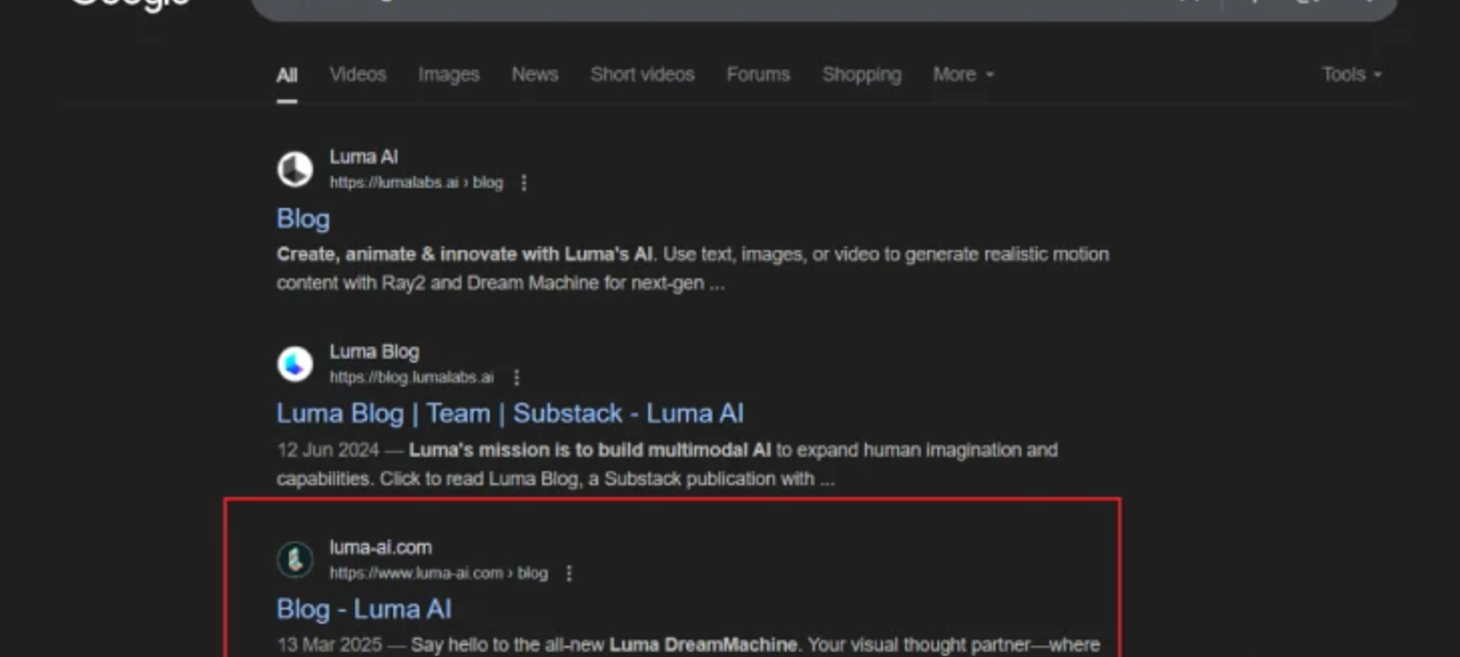
Task: Click the 13 Mar 2025 snippet text
Action: click(688, 645)
